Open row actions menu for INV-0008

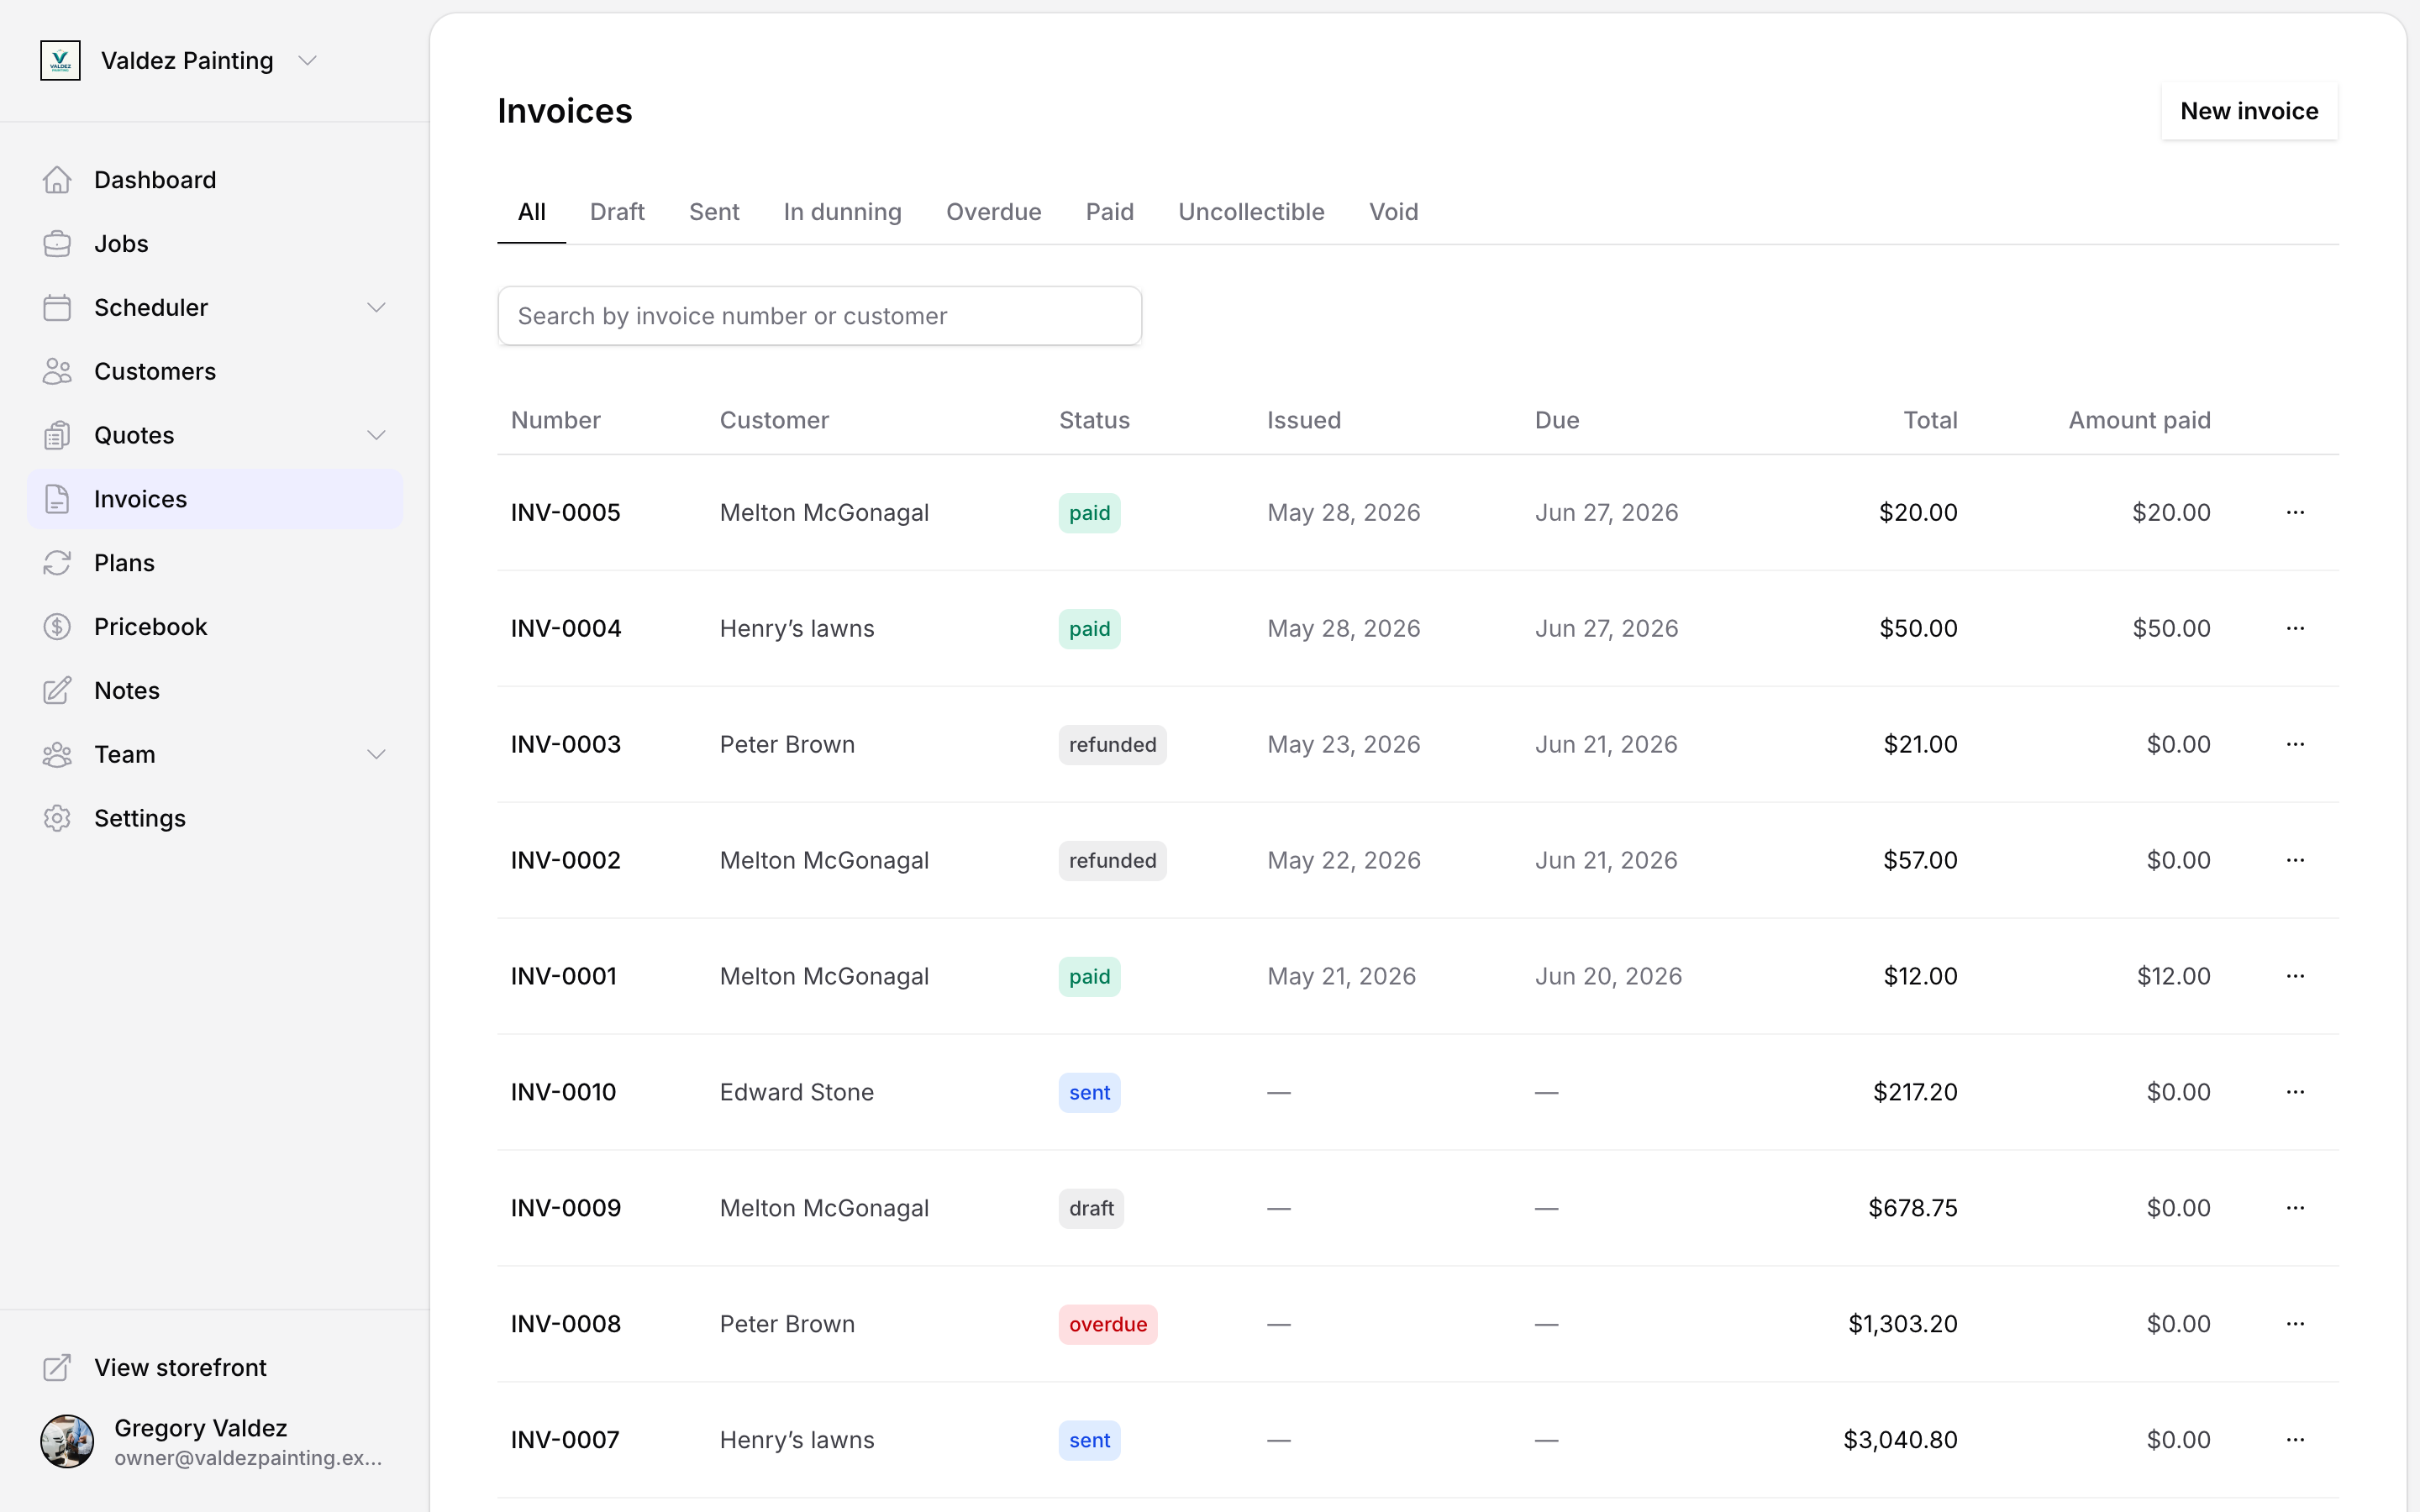tap(2295, 1325)
